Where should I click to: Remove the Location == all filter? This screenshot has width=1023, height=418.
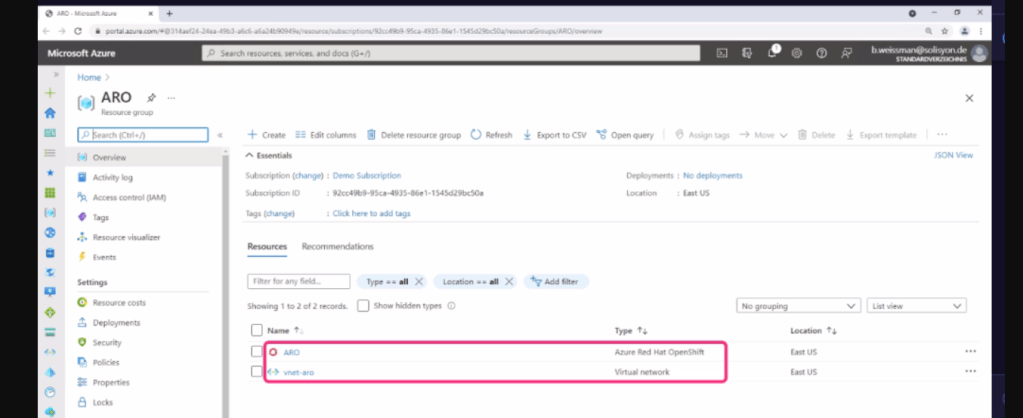tap(509, 282)
